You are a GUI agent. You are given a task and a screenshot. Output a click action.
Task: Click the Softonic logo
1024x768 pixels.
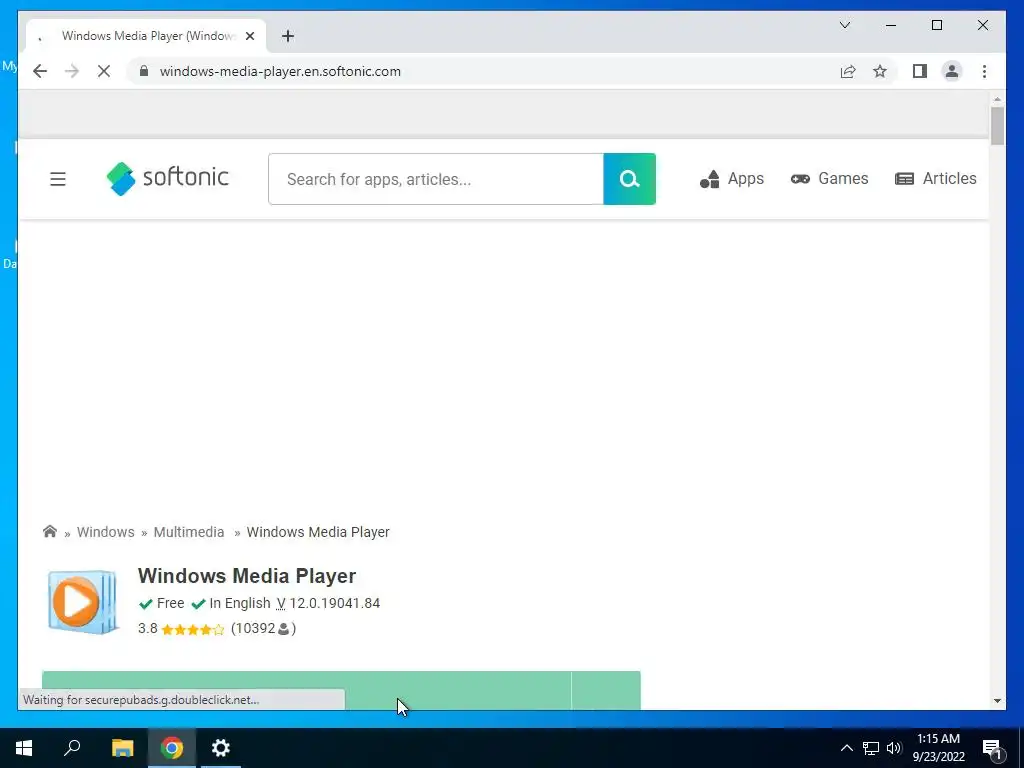(x=167, y=178)
